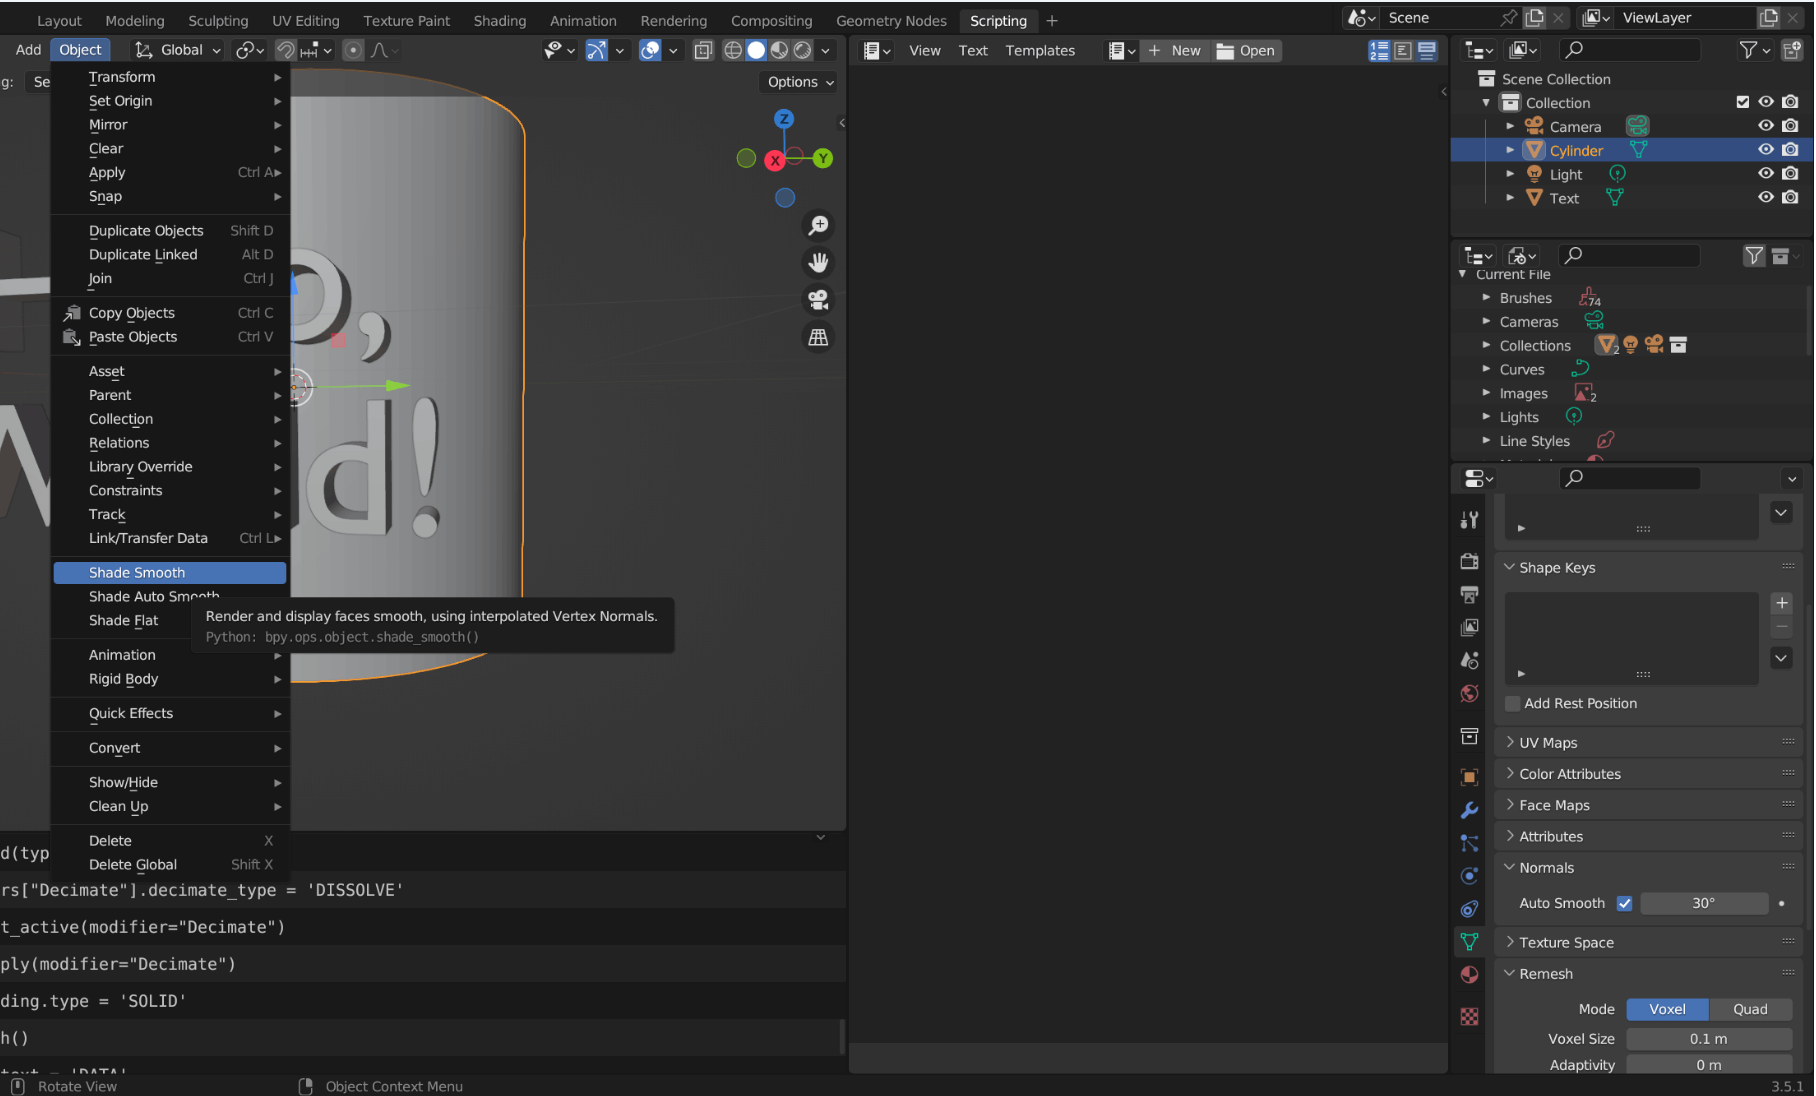This screenshot has width=1816, height=1096.
Task: Open Tool properties tab icon
Action: (1469, 520)
